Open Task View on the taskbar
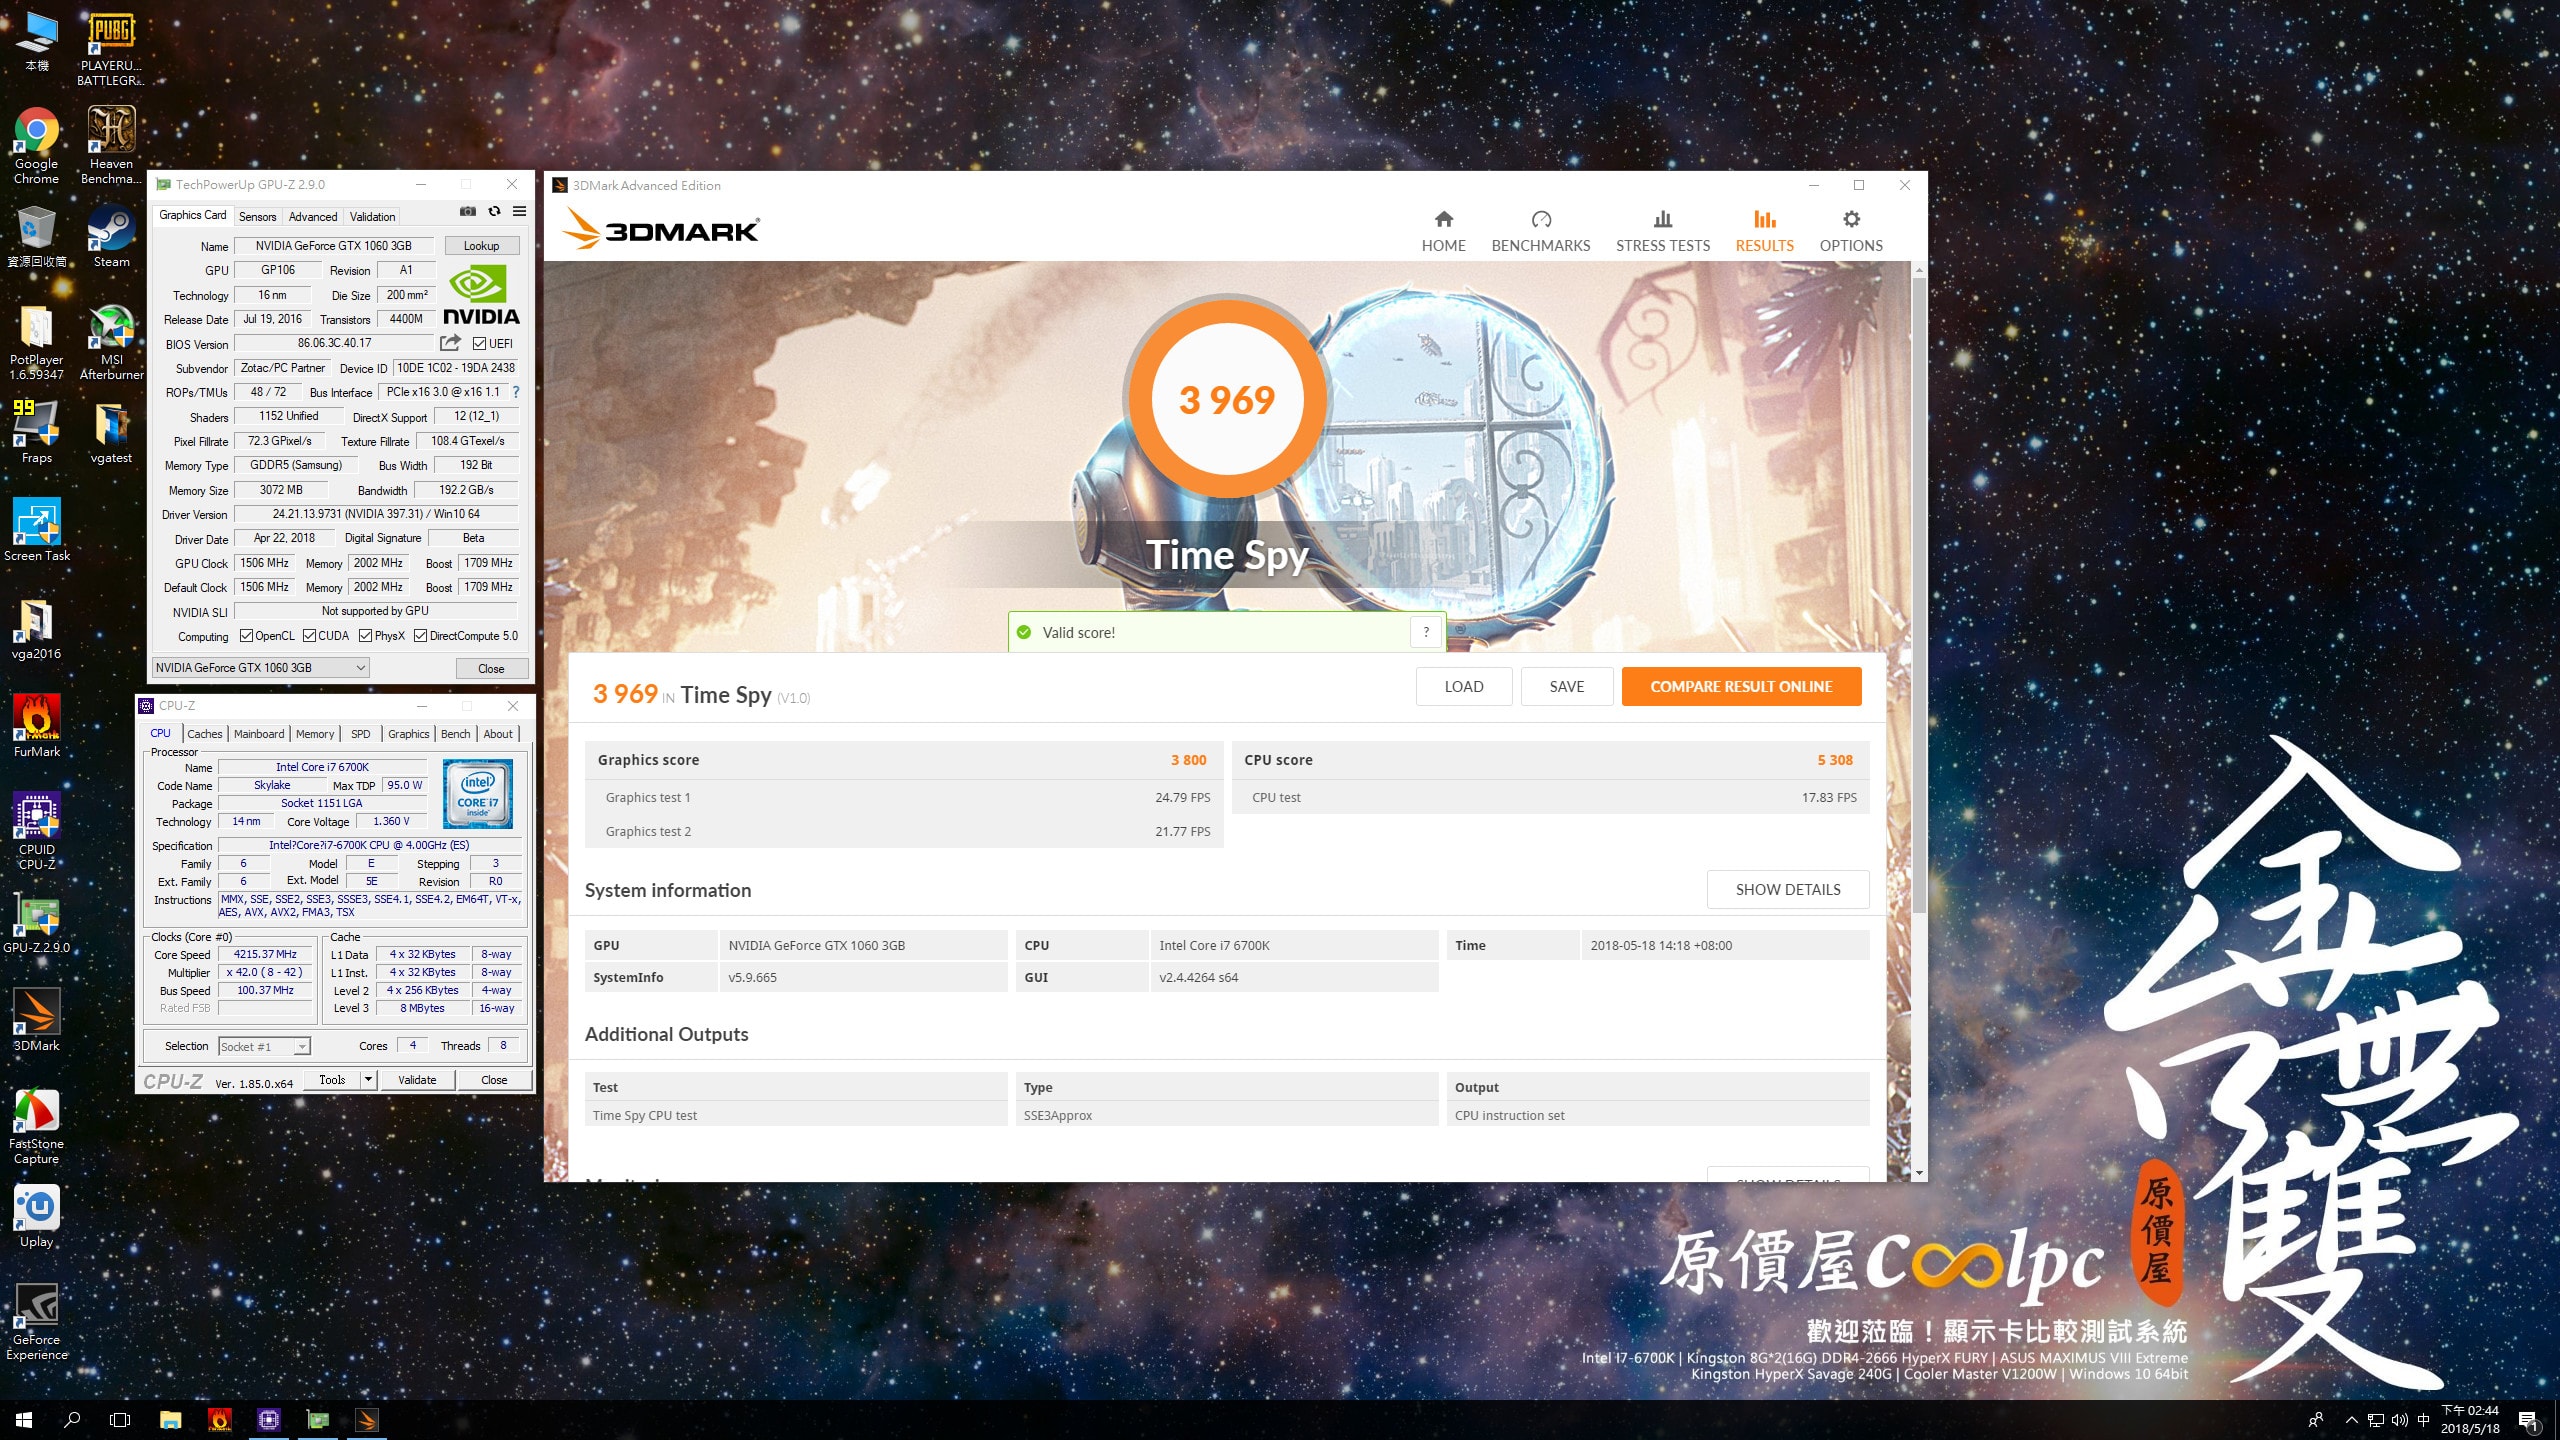 [x=120, y=1419]
